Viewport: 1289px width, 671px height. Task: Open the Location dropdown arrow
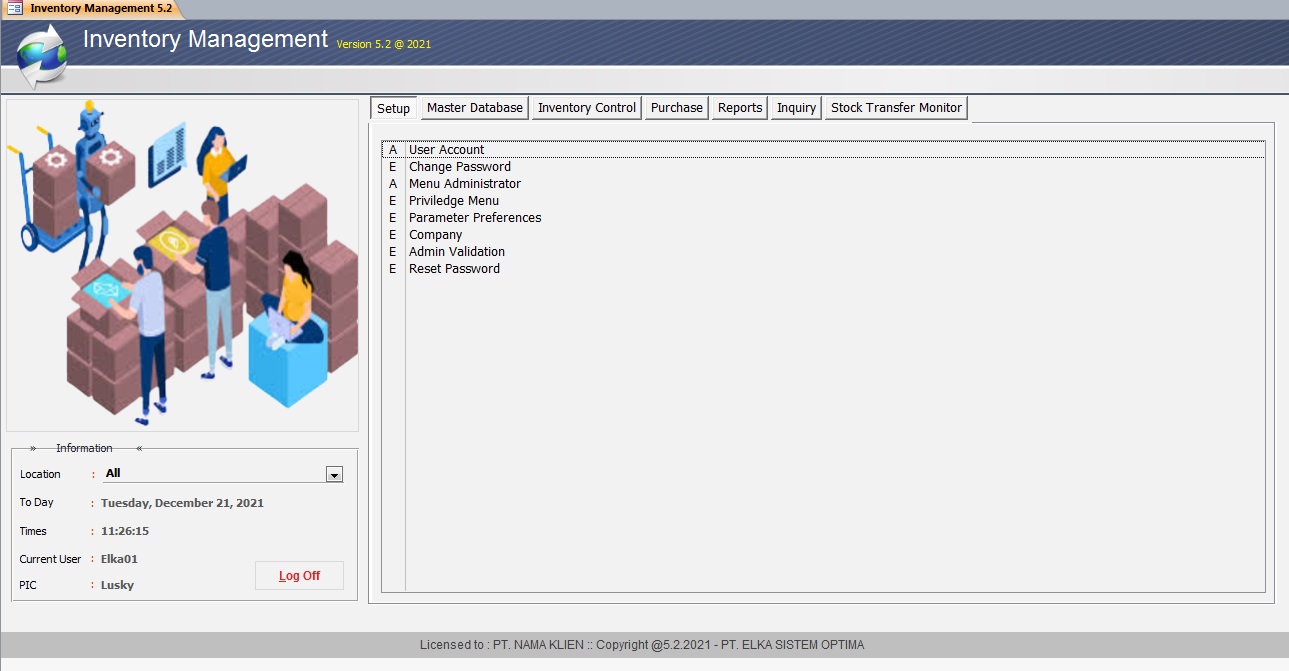pos(335,475)
